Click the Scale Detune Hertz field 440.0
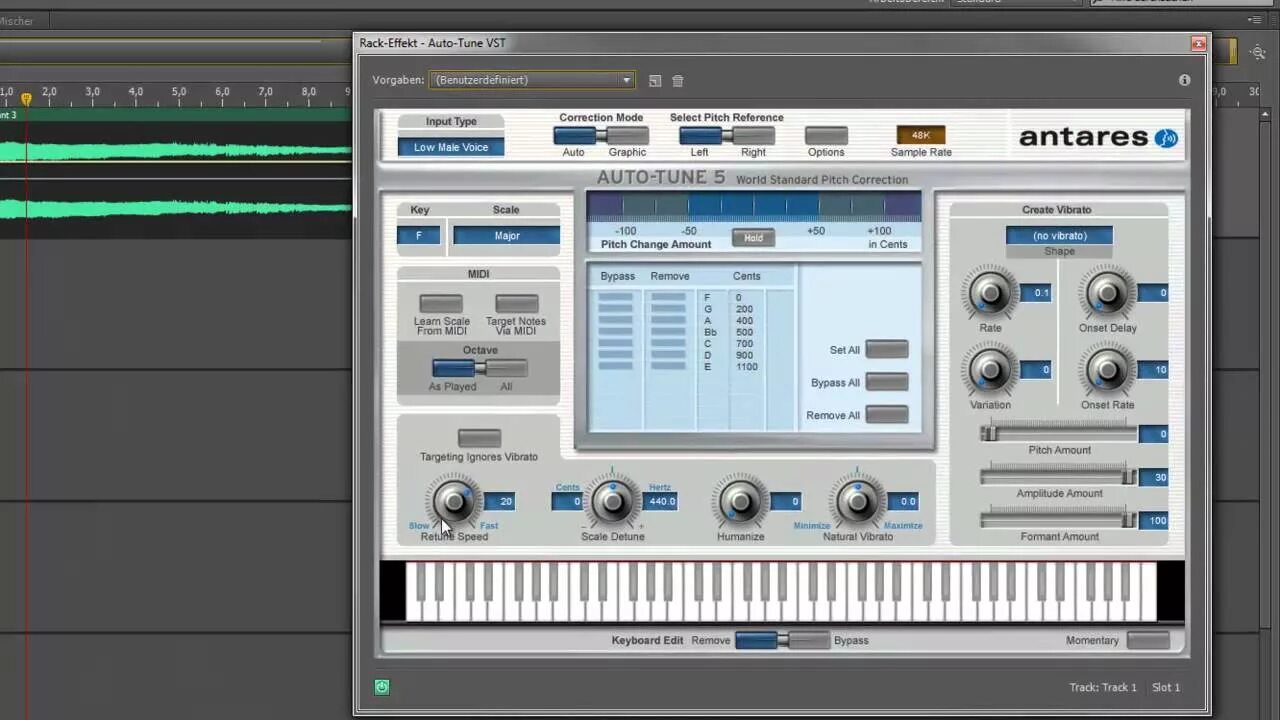The image size is (1280, 720). [x=661, y=502]
